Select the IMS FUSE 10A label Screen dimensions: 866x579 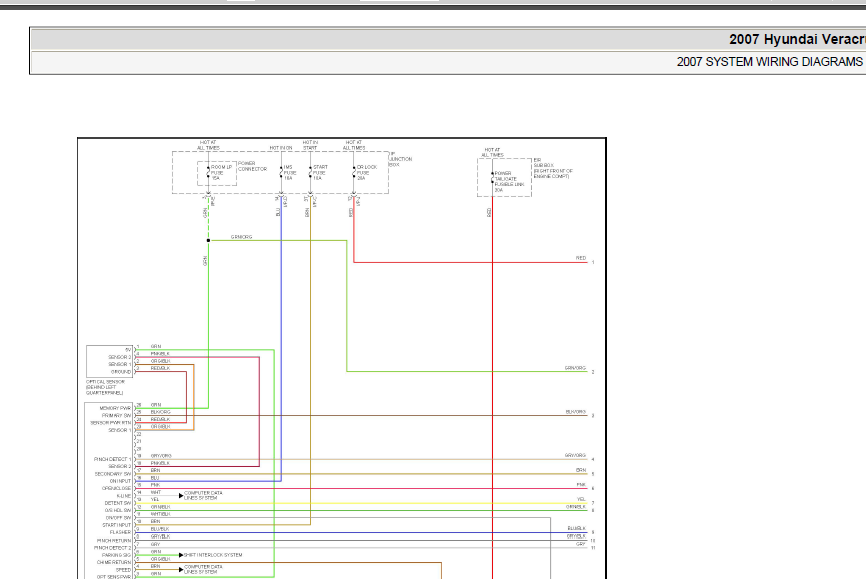tap(288, 172)
